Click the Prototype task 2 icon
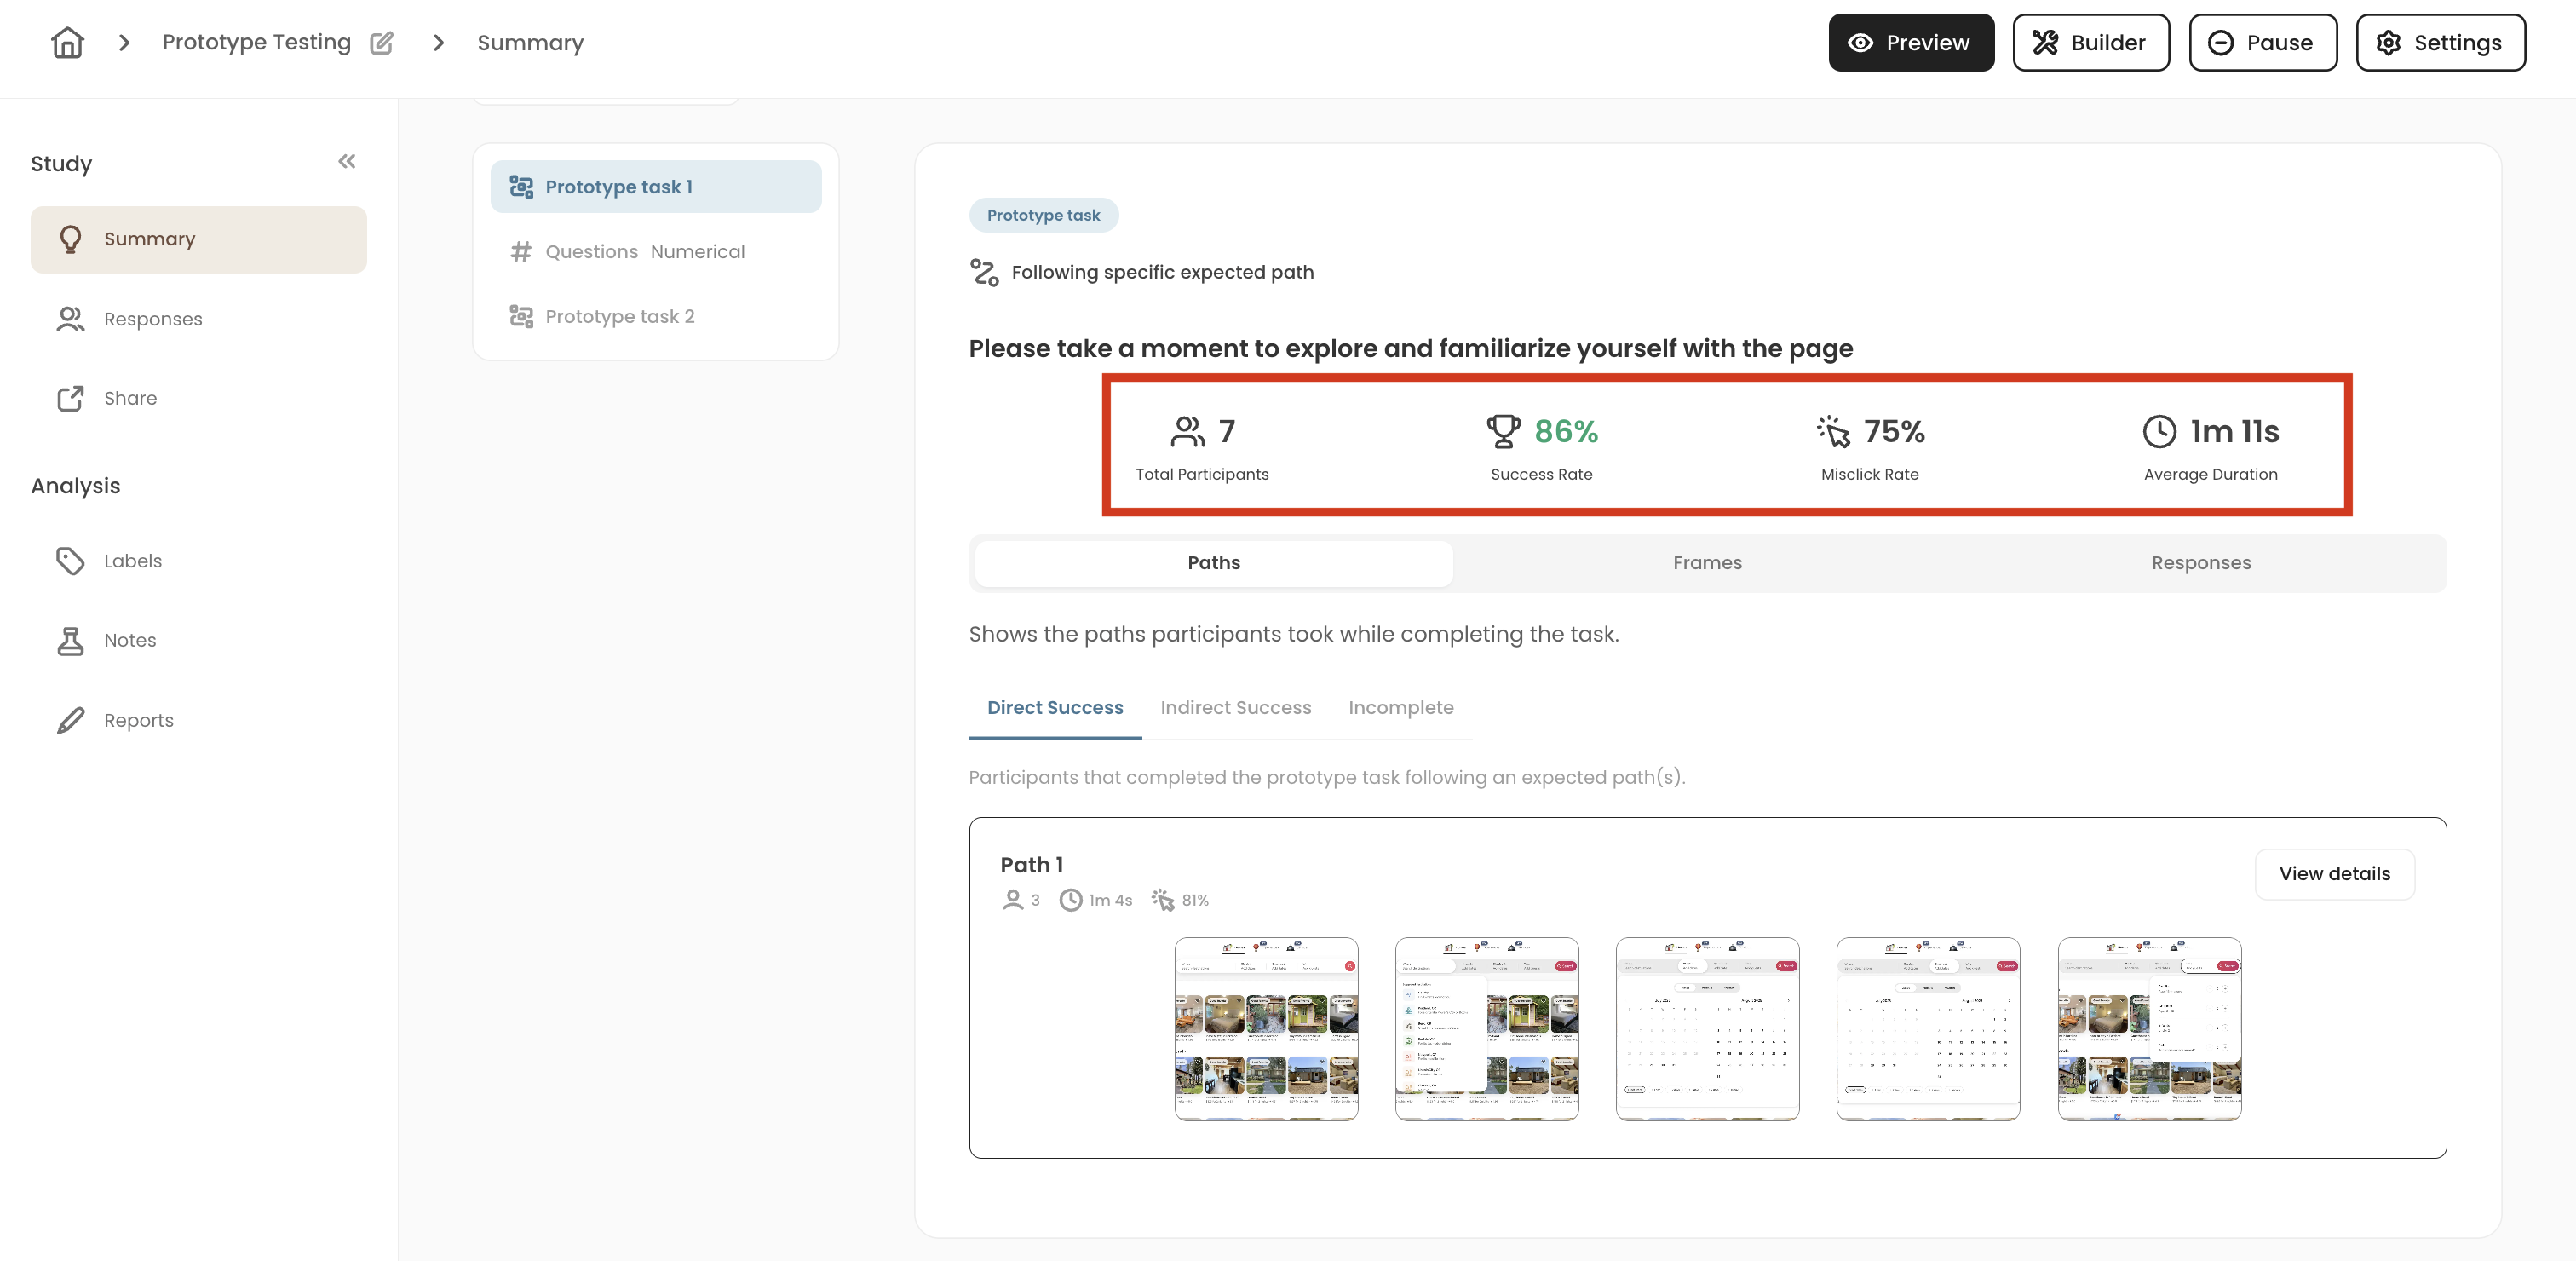Viewport: 2576px width, 1261px height. (x=521, y=317)
